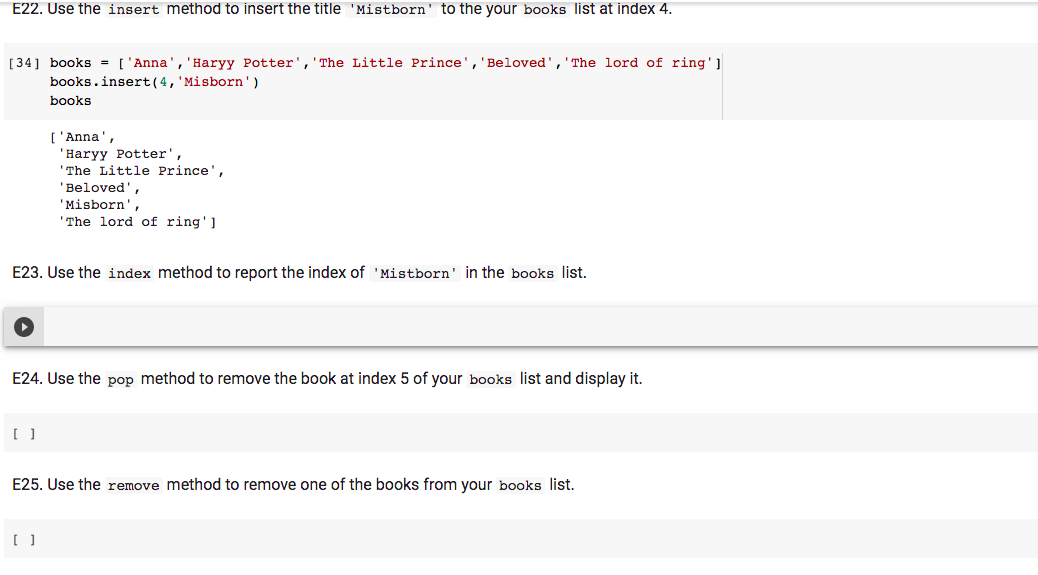Click the E22 insert method instruction text

(342, 9)
